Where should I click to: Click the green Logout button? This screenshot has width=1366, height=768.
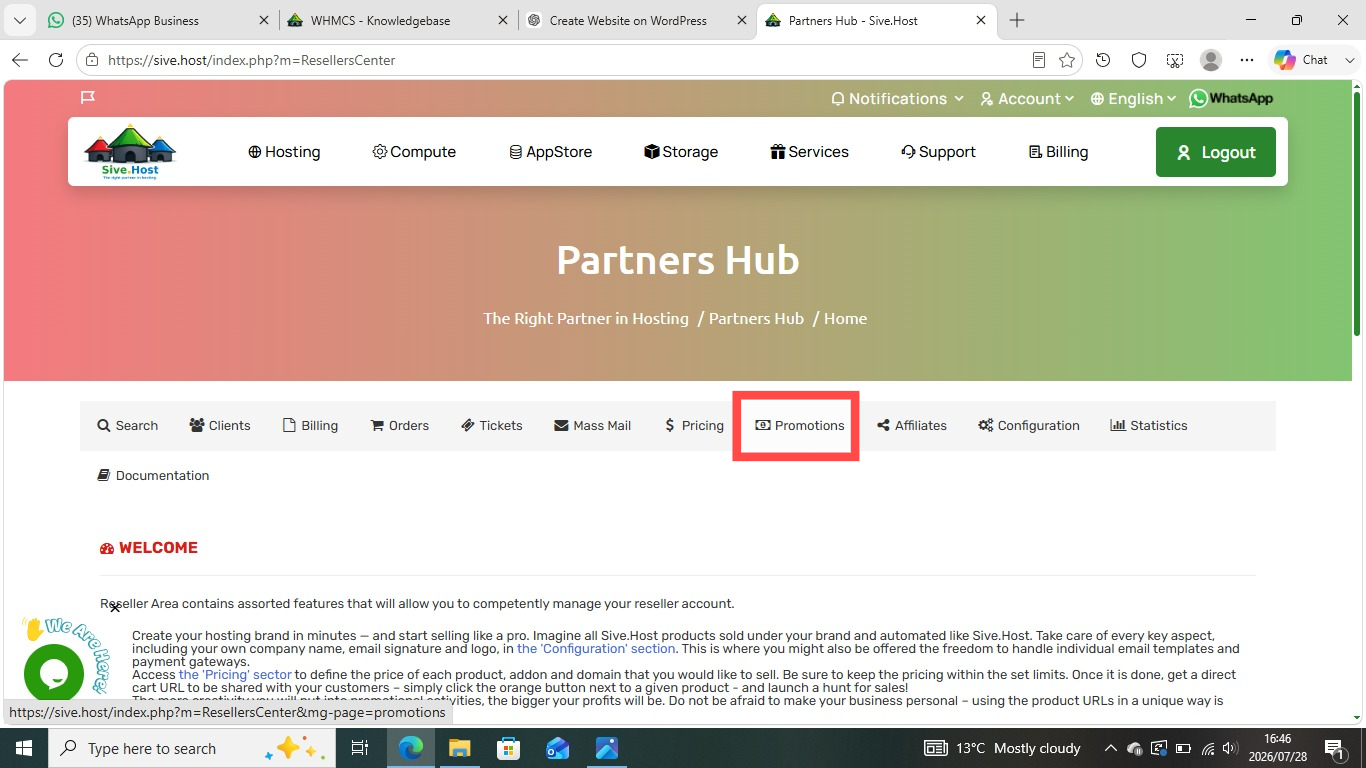pos(1215,152)
